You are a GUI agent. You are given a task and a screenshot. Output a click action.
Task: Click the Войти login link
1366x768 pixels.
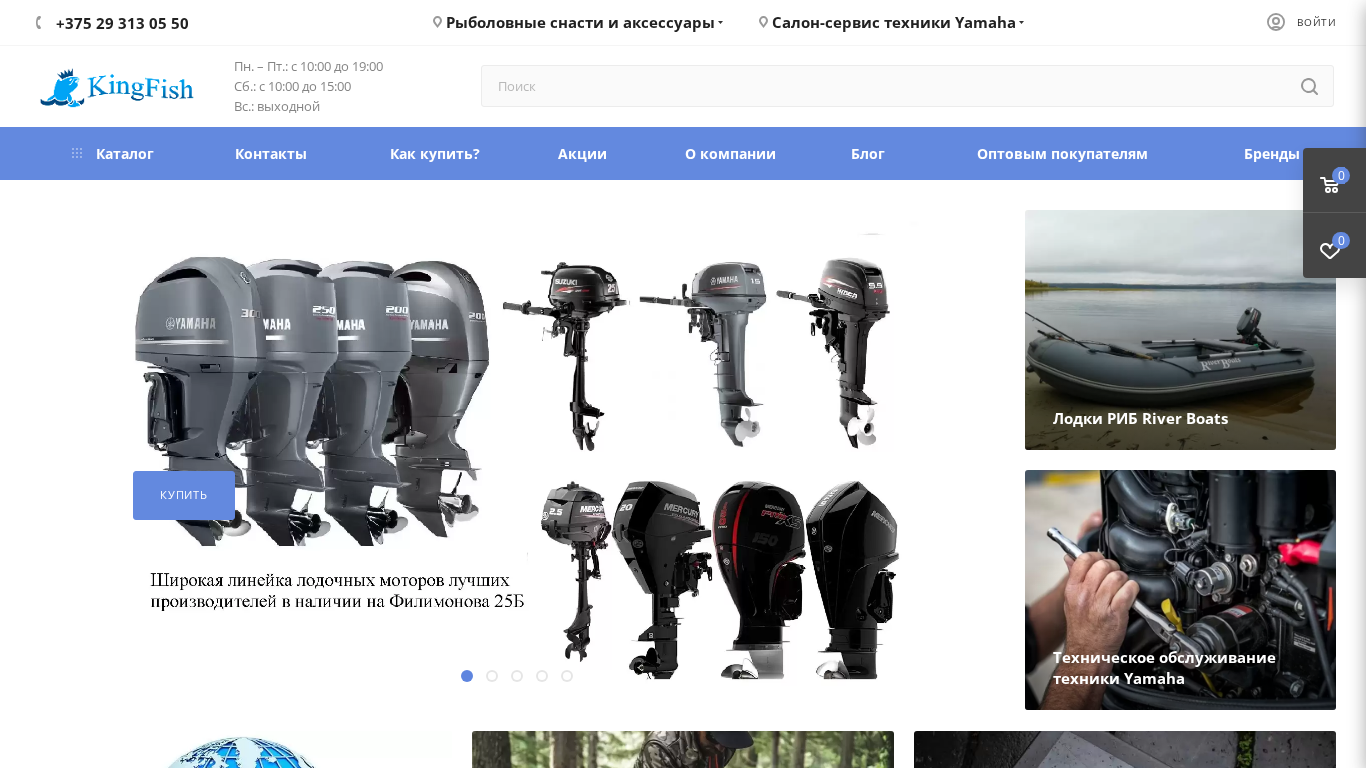1316,22
